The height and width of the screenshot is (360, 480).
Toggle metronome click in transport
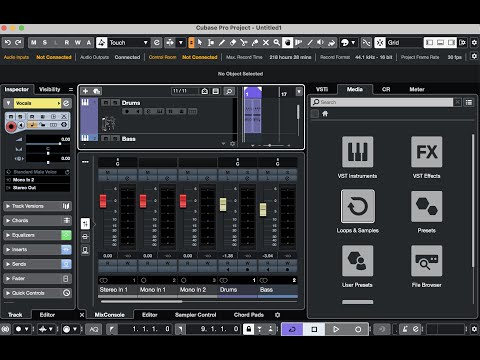[x=405, y=329]
